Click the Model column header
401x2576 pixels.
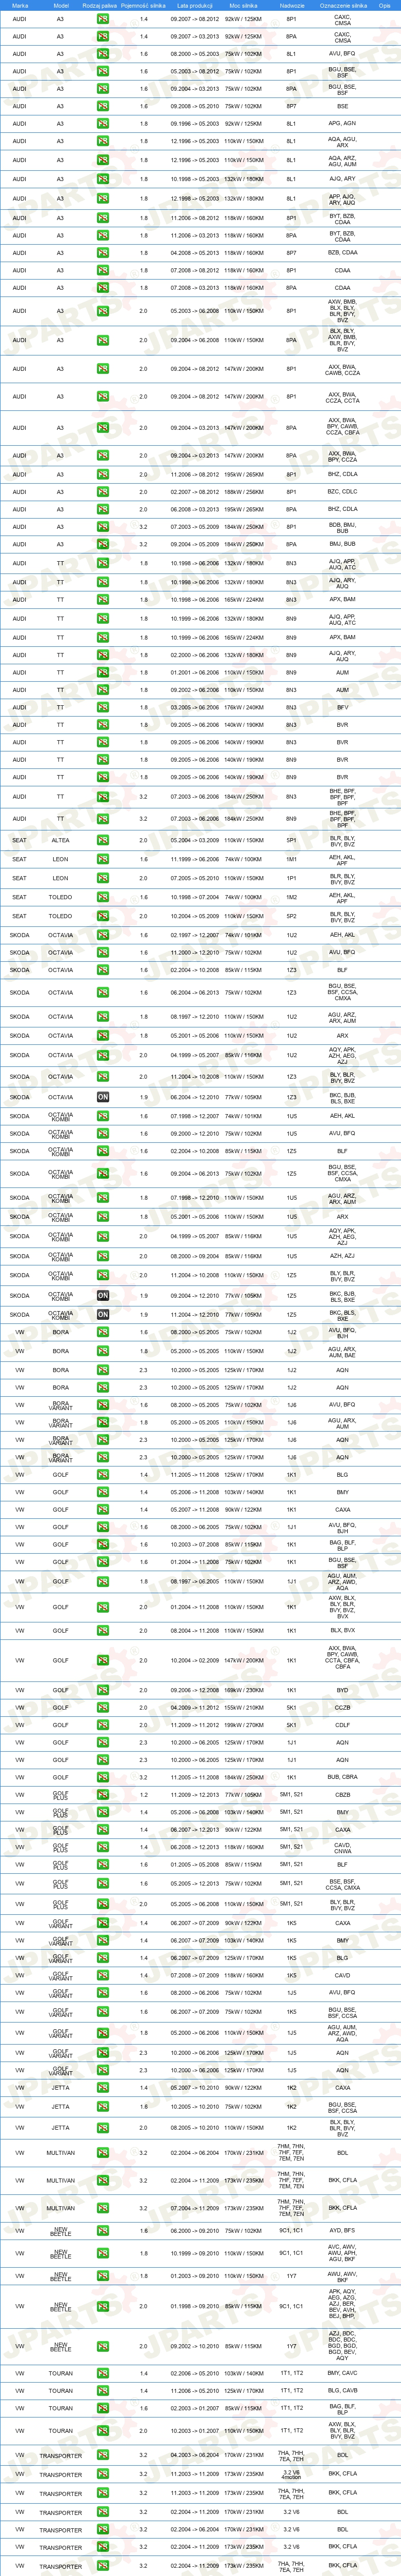coord(61,5)
